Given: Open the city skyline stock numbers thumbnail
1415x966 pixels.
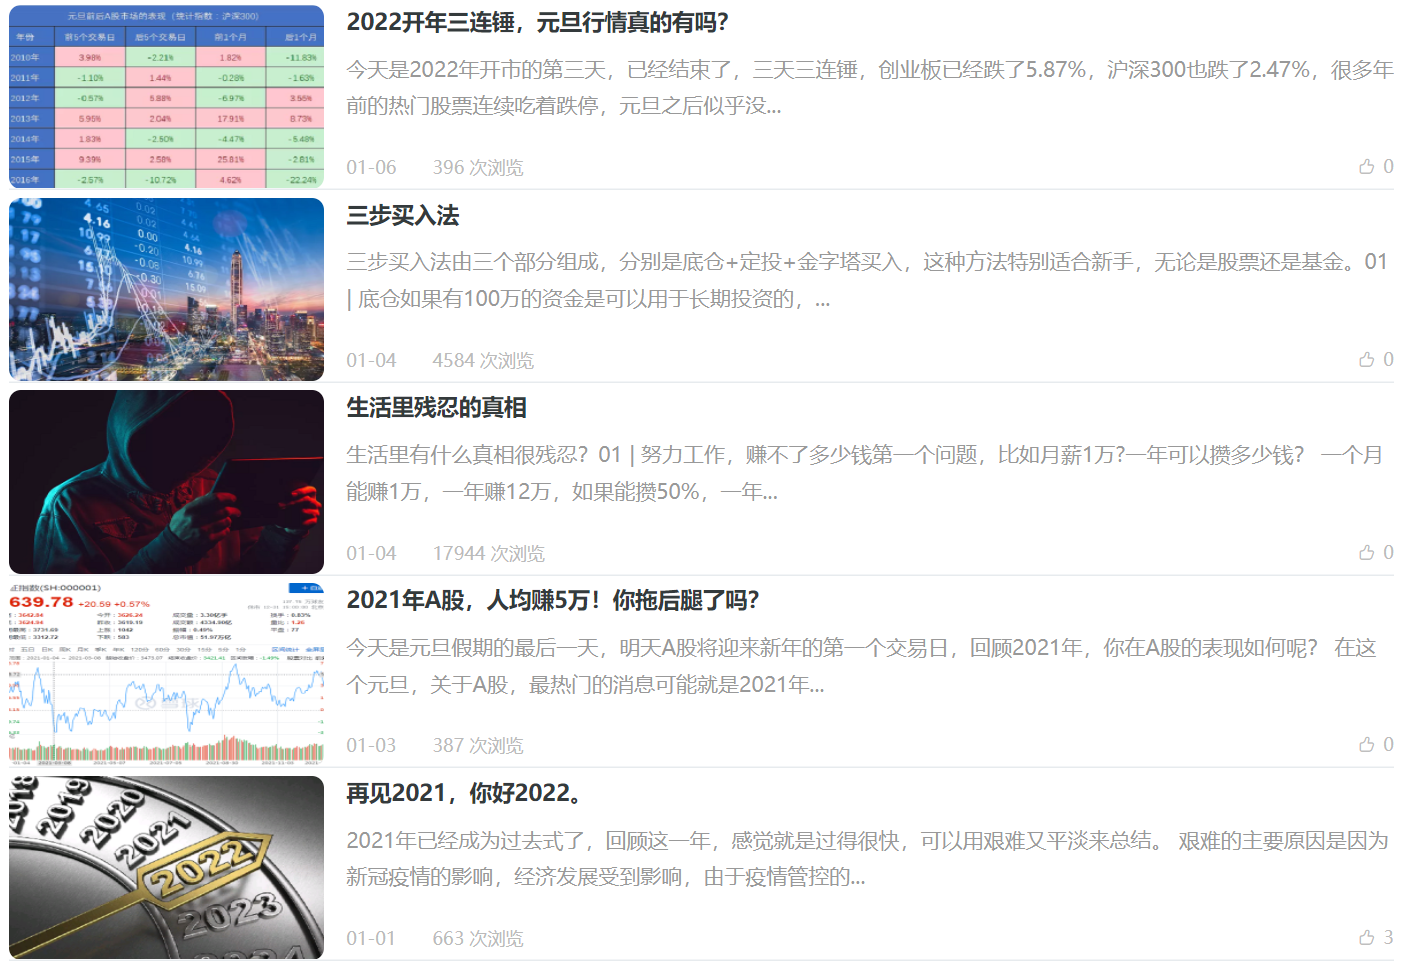Looking at the screenshot, I should pos(166,289).
